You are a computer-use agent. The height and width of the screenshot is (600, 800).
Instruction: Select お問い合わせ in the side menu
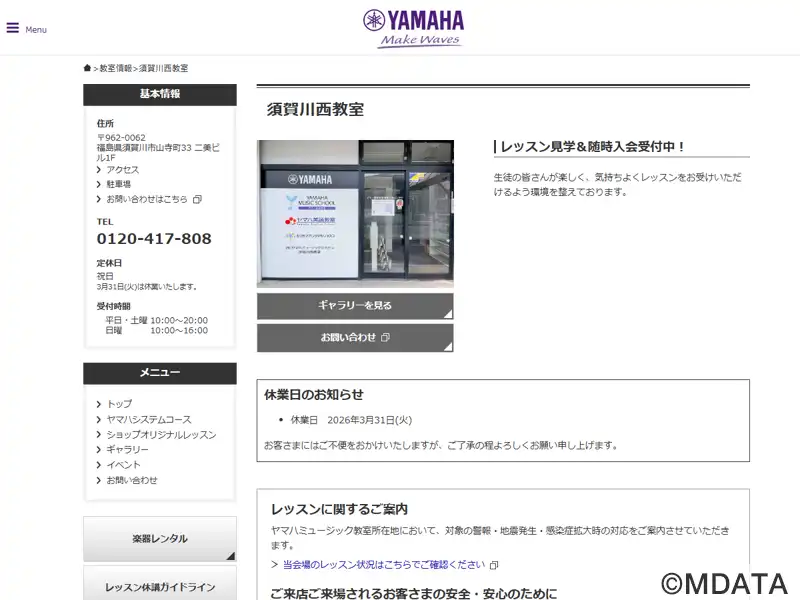pos(132,480)
